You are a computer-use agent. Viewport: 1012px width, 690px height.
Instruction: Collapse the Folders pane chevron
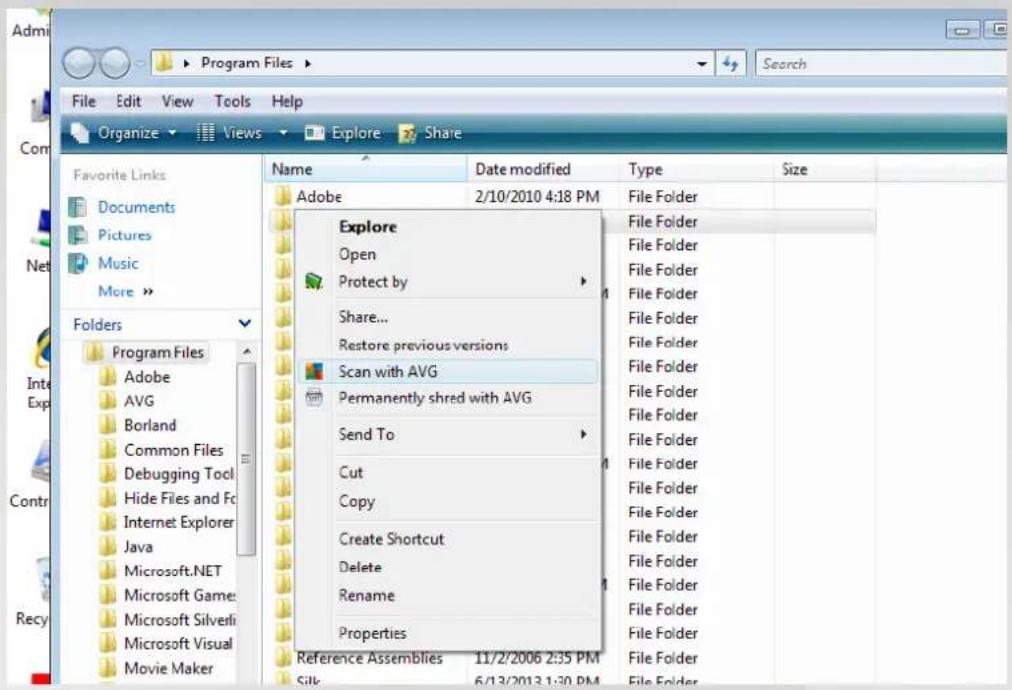[x=245, y=323]
